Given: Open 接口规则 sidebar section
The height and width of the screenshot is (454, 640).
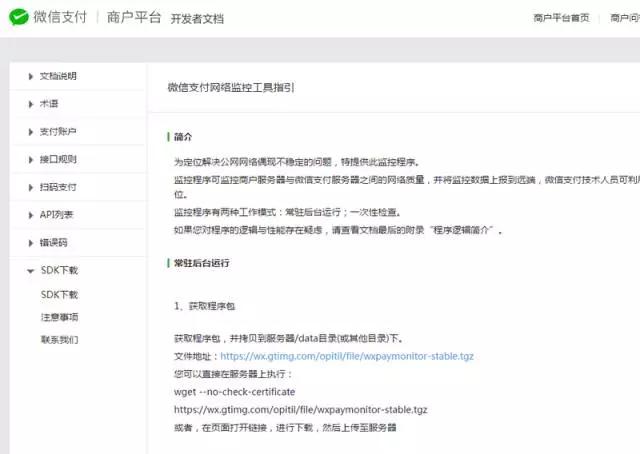Looking at the screenshot, I should (x=58, y=159).
